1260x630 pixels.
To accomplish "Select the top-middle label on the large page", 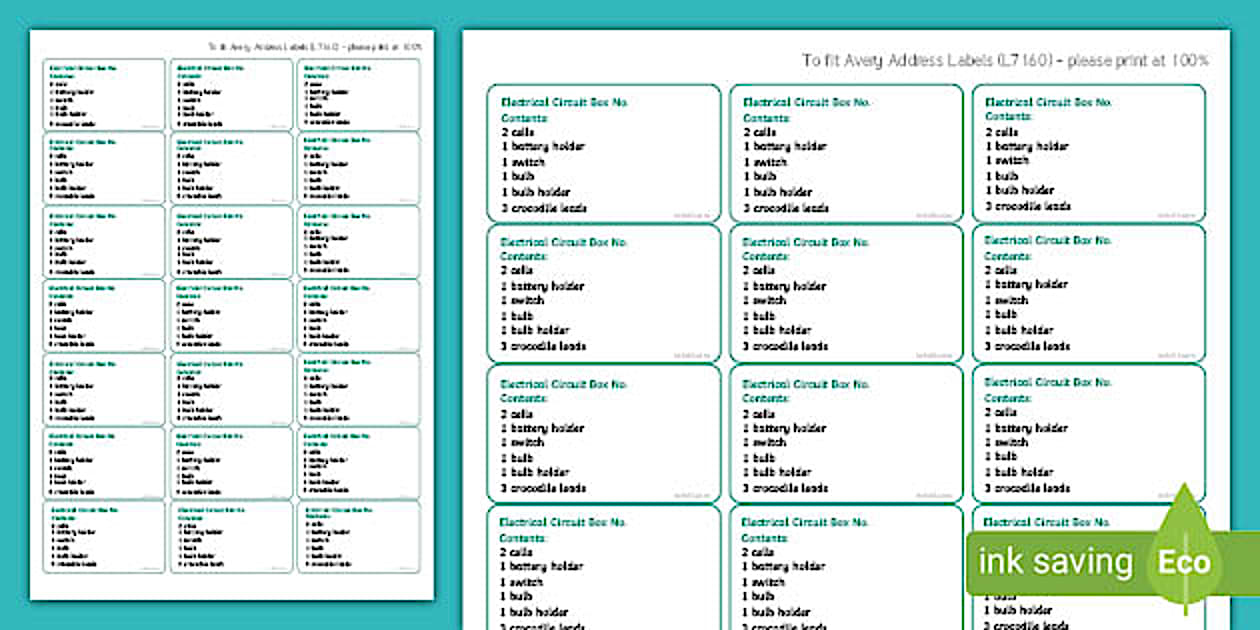I will [x=846, y=153].
